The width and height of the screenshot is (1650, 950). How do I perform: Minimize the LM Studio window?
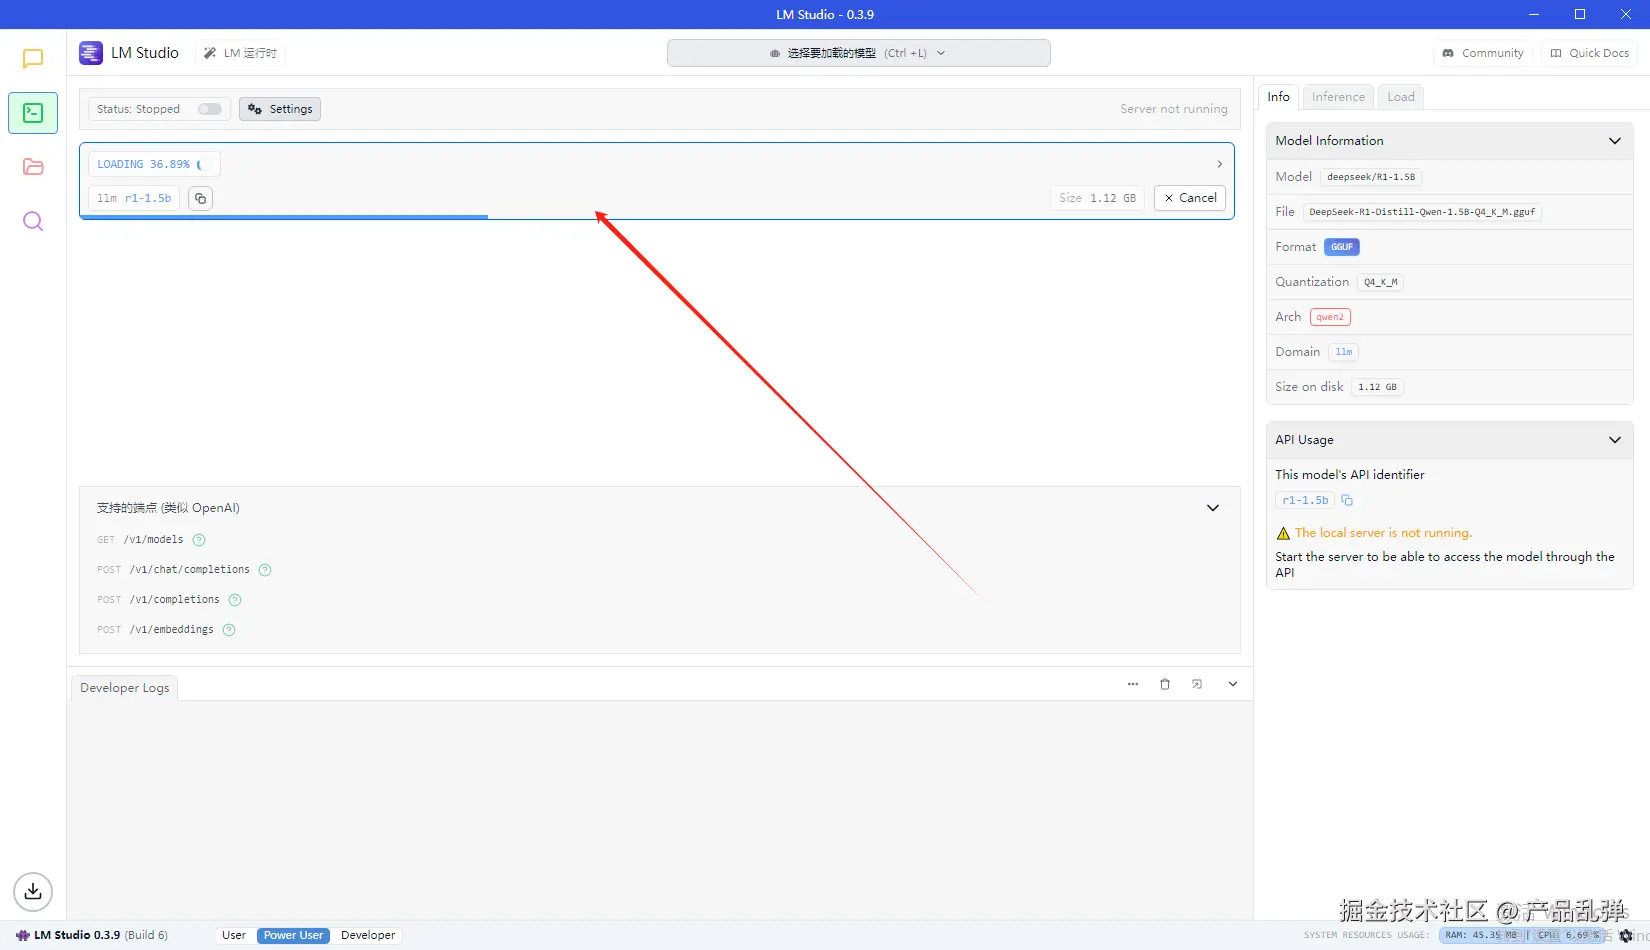point(1535,14)
